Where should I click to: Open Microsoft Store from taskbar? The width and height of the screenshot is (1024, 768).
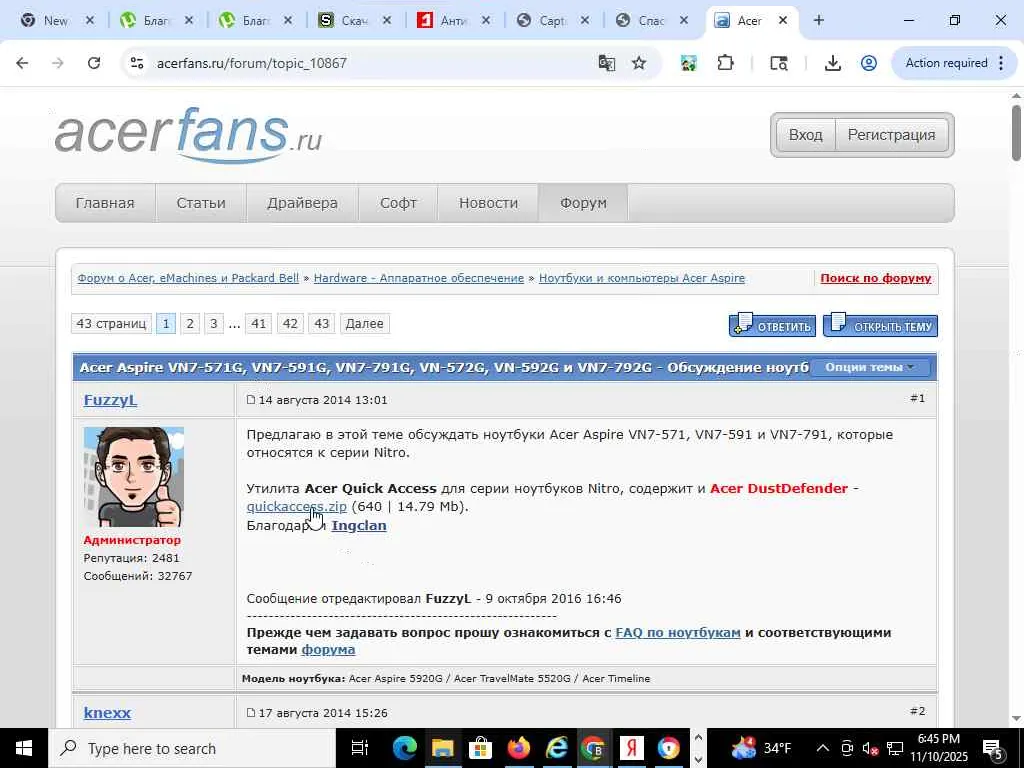tap(480, 748)
